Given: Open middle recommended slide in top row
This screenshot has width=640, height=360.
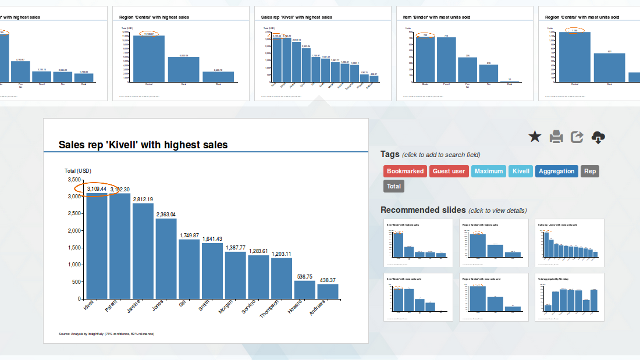Looking at the screenshot, I should click(x=493, y=243).
